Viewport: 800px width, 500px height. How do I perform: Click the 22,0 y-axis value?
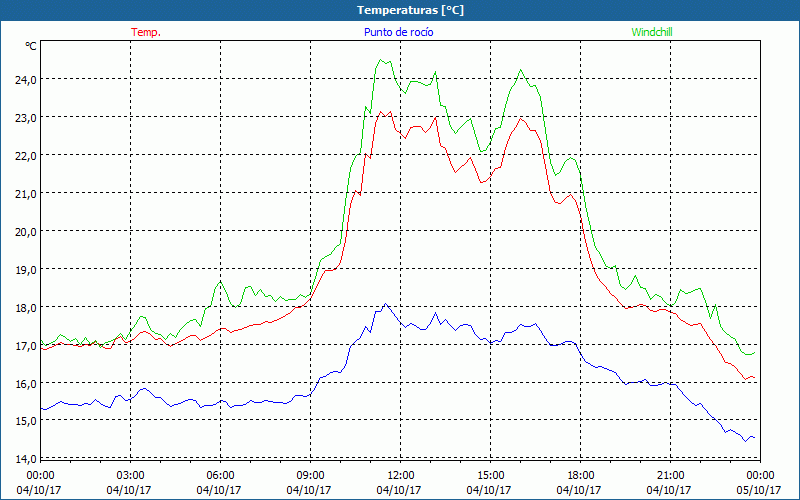click(26, 156)
